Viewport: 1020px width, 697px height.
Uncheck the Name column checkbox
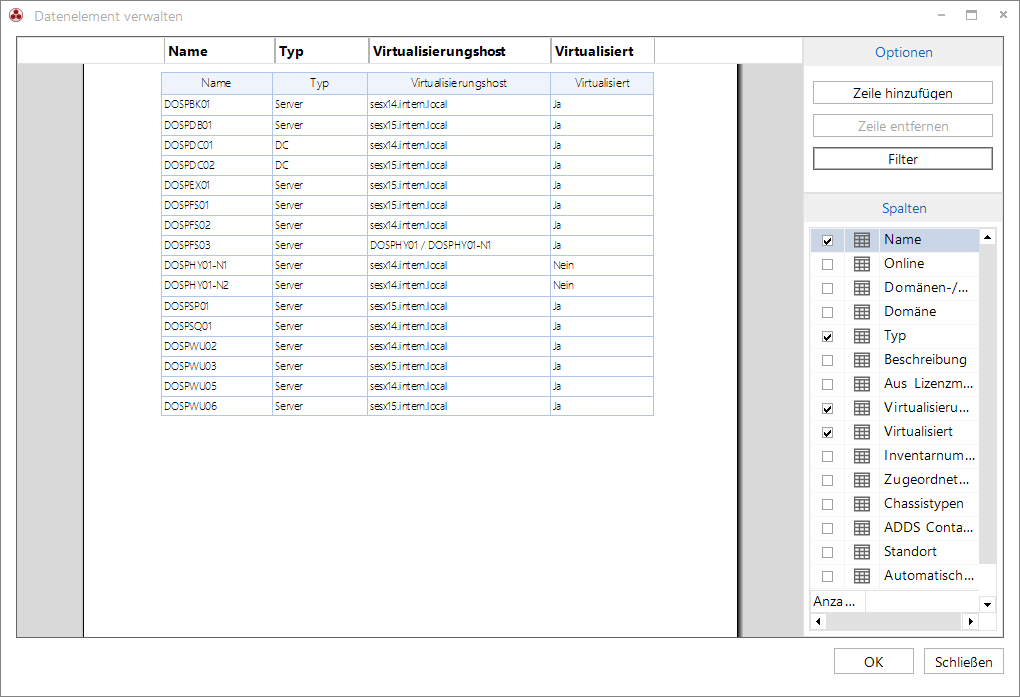827,241
